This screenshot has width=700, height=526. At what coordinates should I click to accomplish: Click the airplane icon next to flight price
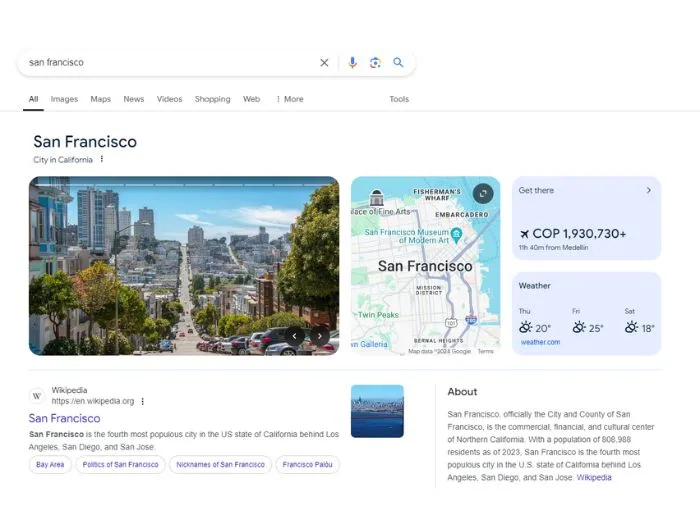click(524, 234)
